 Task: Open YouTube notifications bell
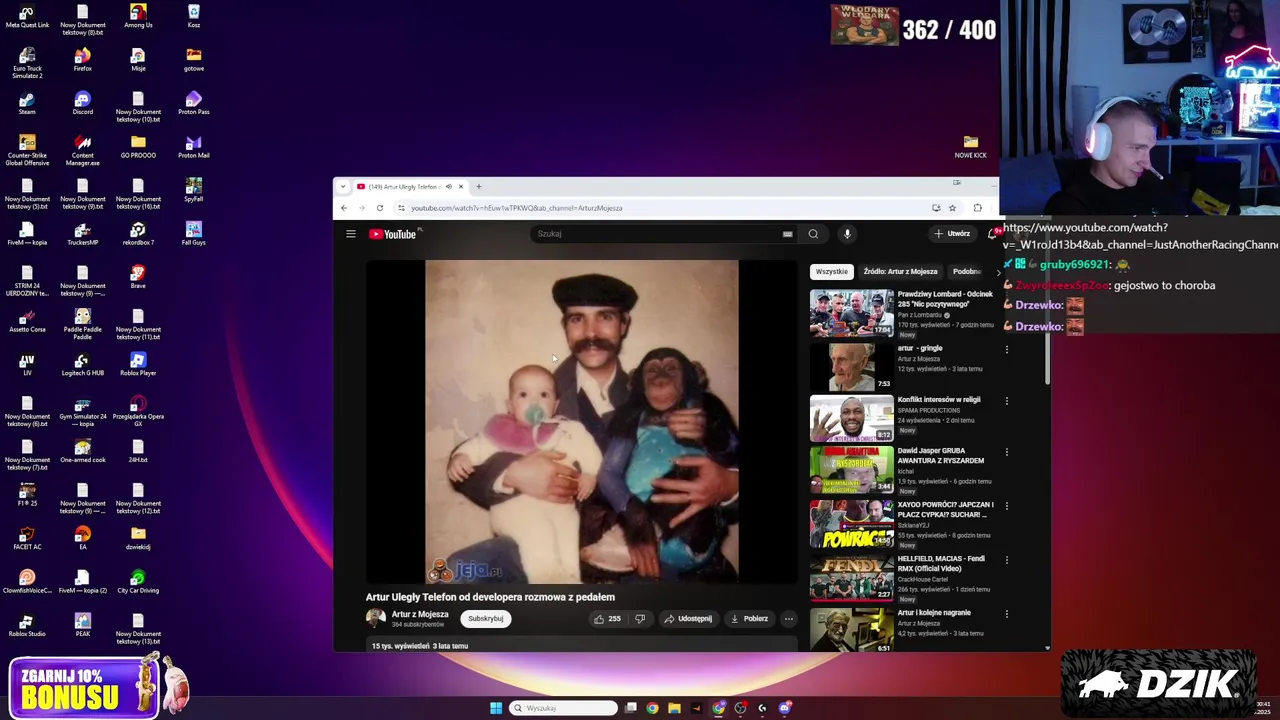992,234
